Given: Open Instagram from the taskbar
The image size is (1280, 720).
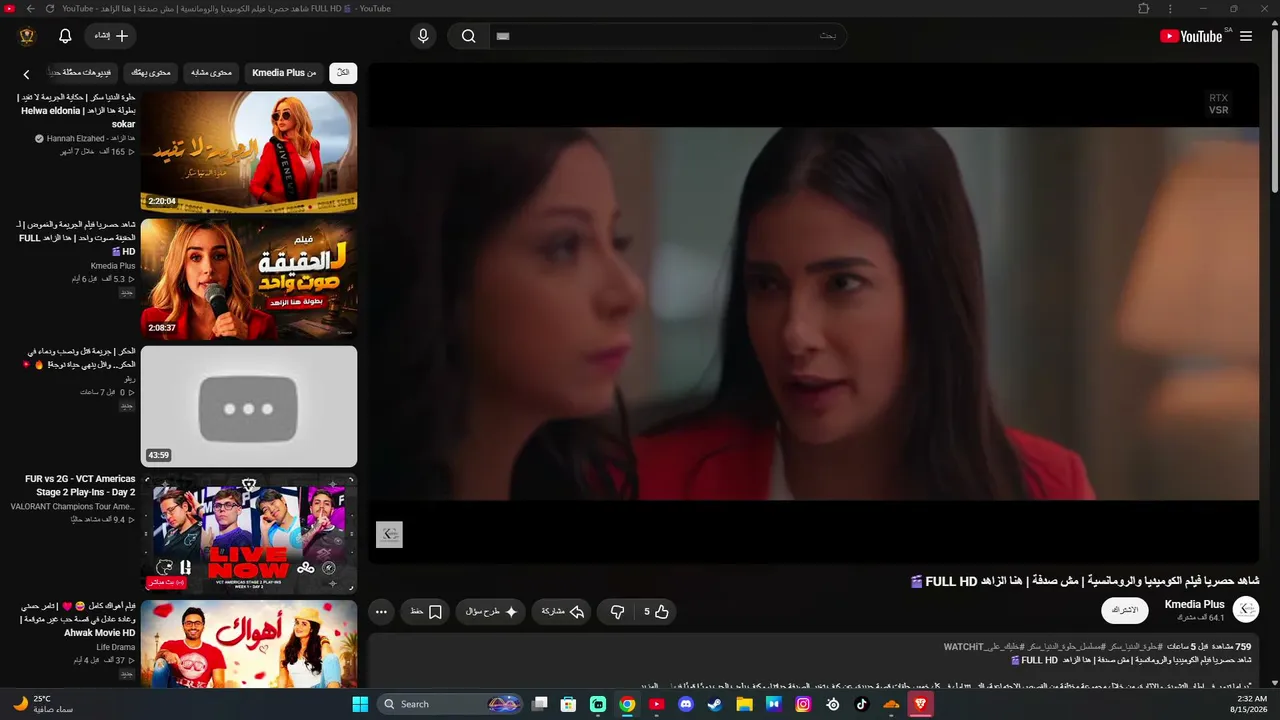Looking at the screenshot, I should (x=803, y=704).
